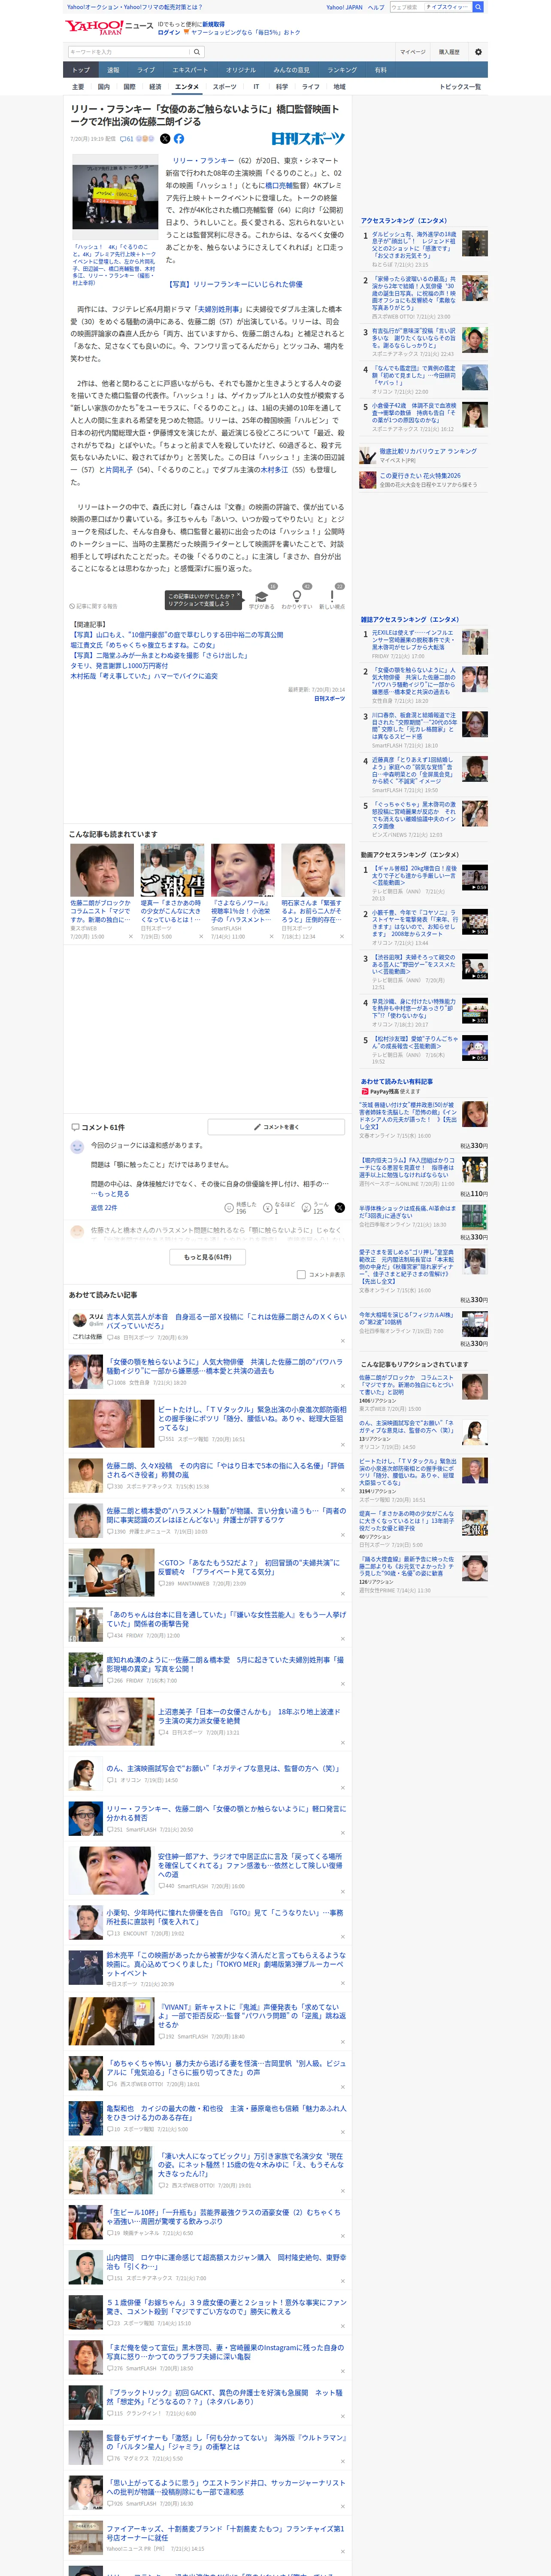Click the コメントを書く button
Viewport: 551px width, 2576px height.
click(276, 1127)
